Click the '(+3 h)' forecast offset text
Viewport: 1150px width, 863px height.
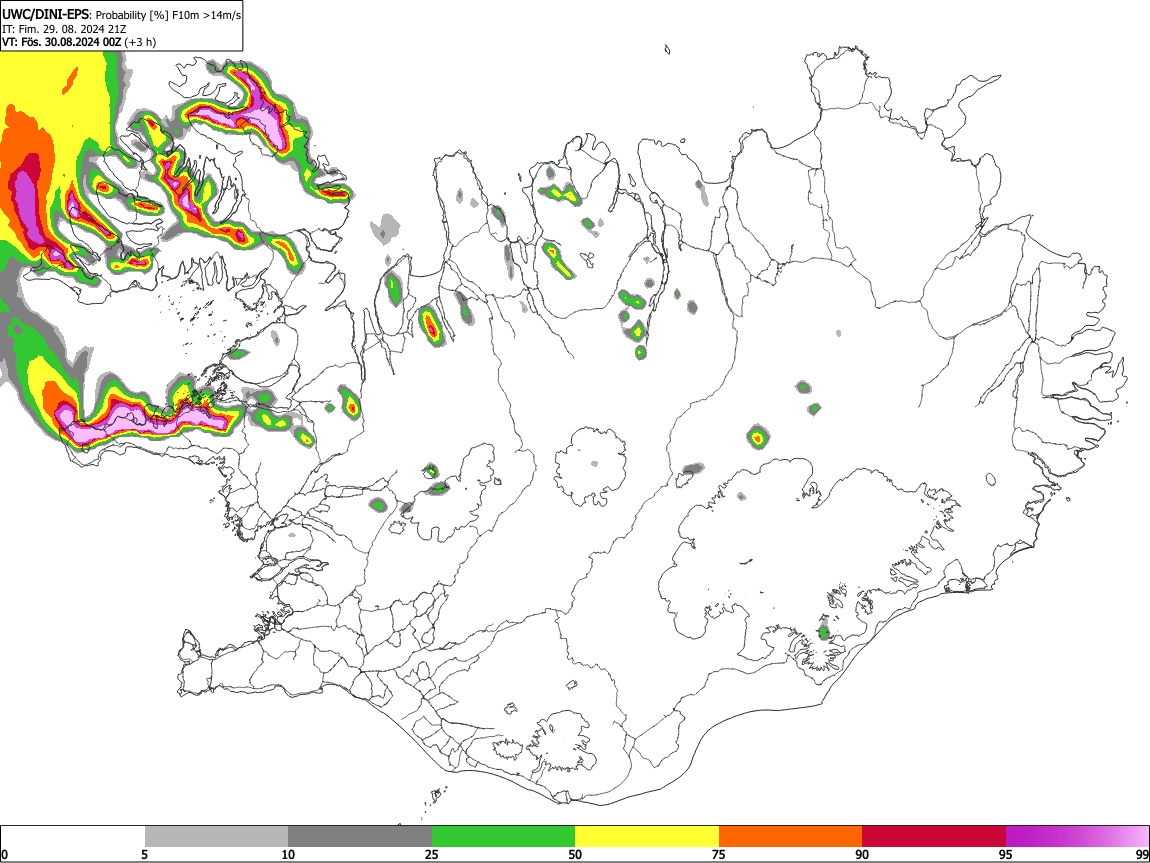click(140, 43)
